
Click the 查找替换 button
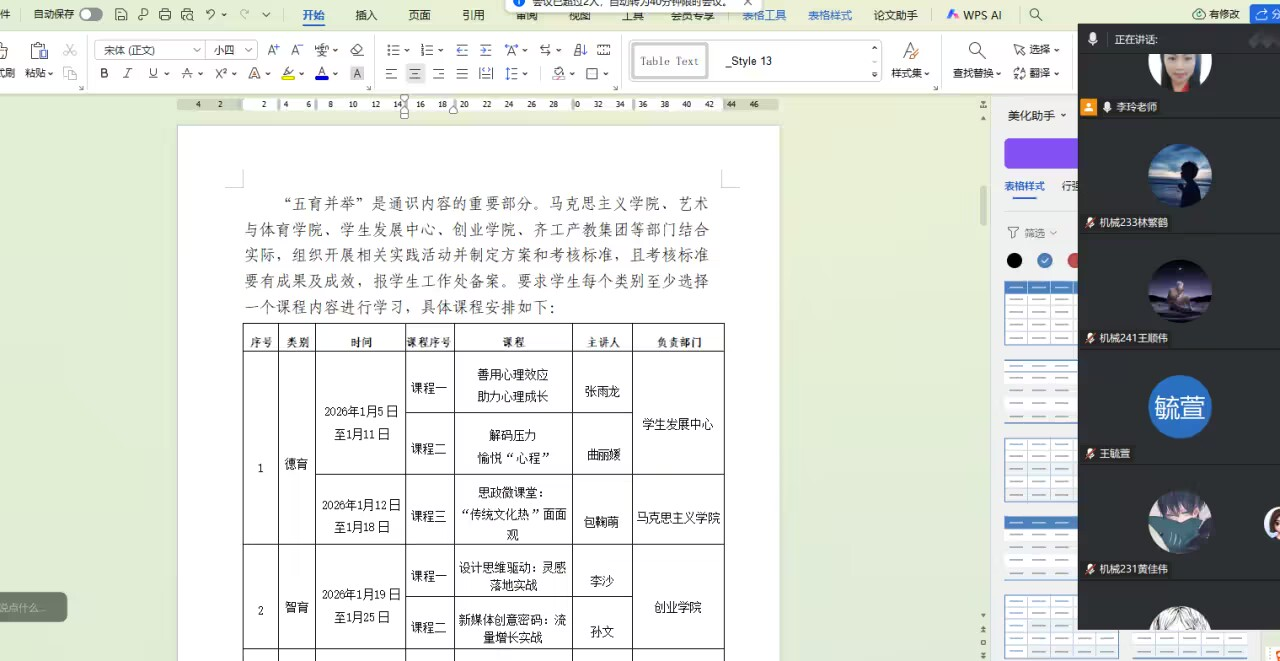click(x=976, y=60)
